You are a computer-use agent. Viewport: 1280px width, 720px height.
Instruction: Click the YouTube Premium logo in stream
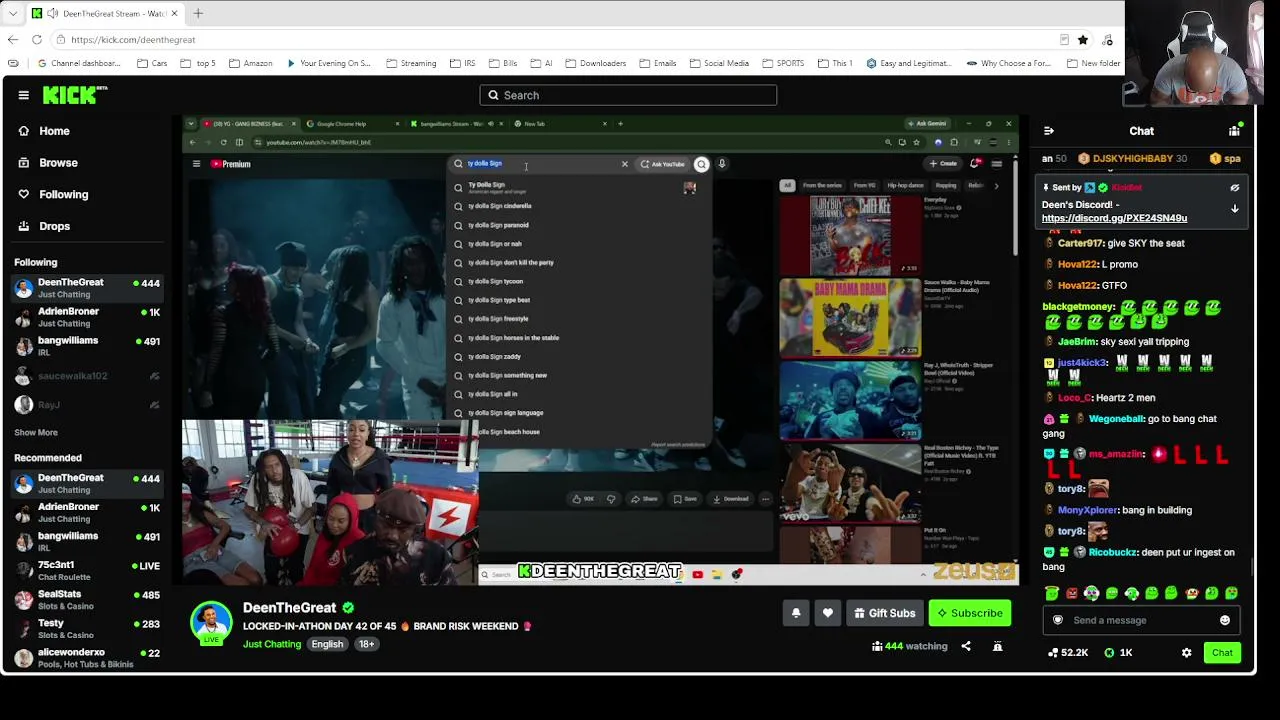pos(230,164)
